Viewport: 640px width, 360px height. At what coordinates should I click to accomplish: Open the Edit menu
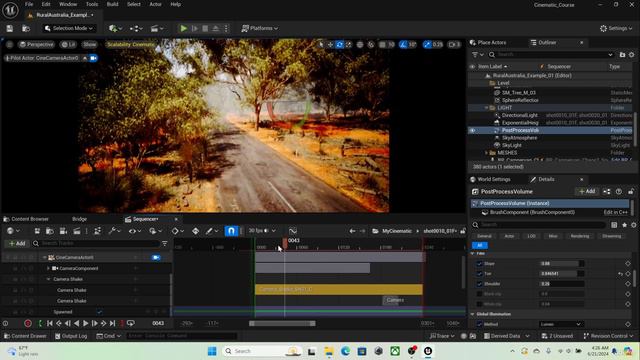pos(46,4)
